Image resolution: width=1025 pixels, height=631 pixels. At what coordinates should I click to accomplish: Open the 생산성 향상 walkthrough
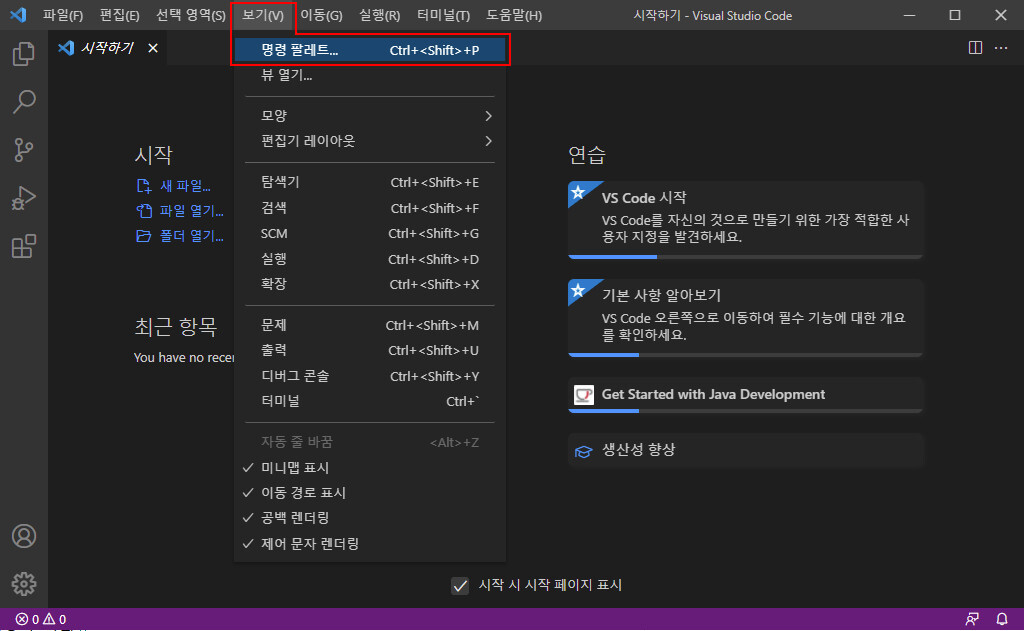(x=745, y=451)
